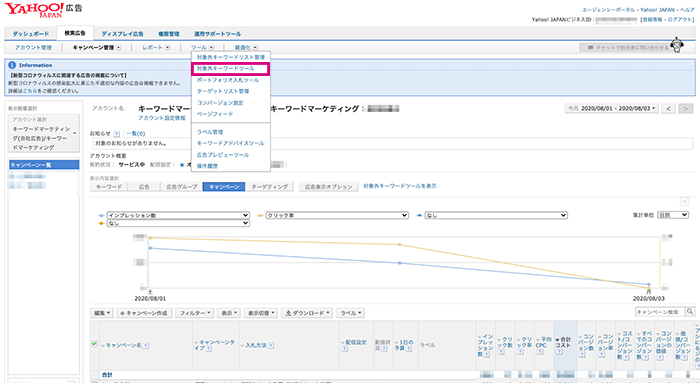Open the fourth graph metric なし dropdown (orange diamond)

point(178,223)
